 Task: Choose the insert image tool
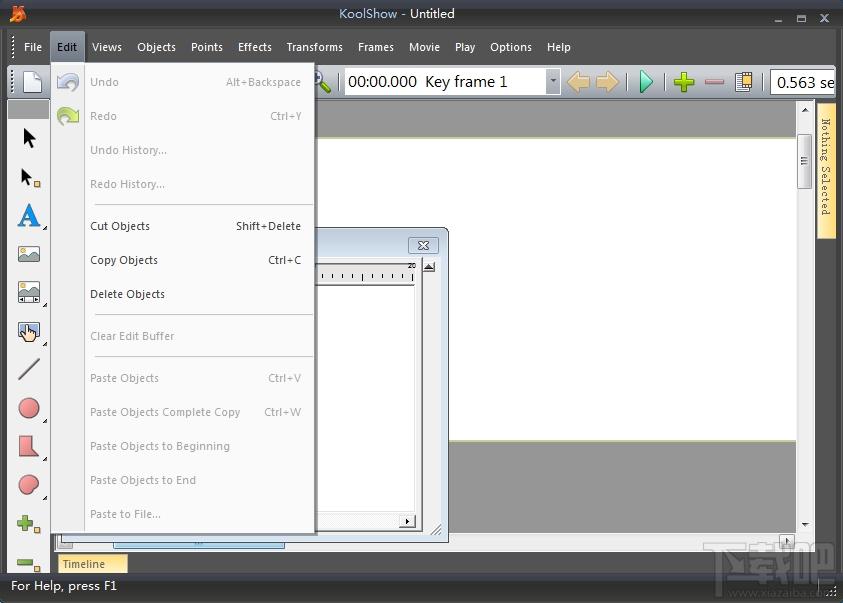click(29, 254)
